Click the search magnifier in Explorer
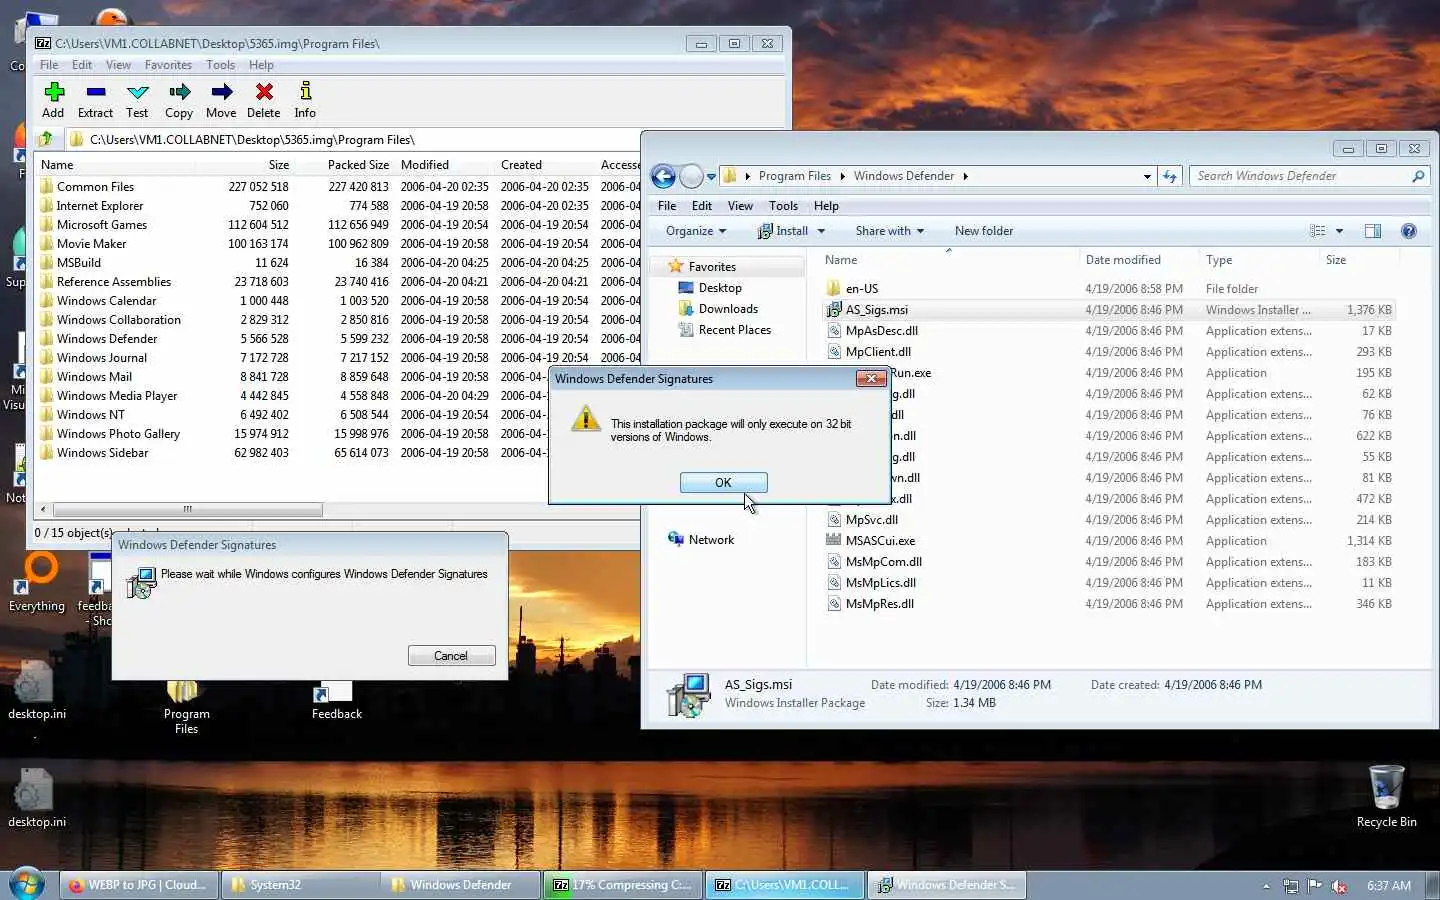Viewport: 1440px width, 900px height. (x=1418, y=176)
